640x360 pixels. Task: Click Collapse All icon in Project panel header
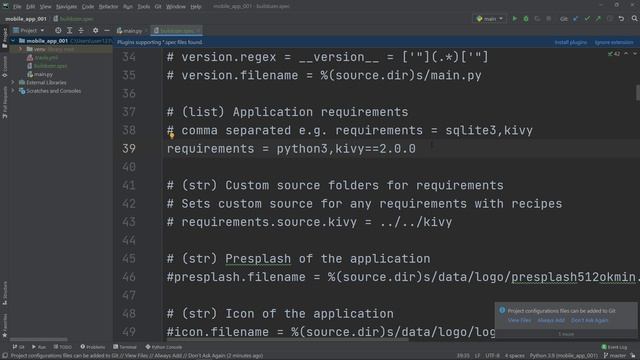click(81, 30)
